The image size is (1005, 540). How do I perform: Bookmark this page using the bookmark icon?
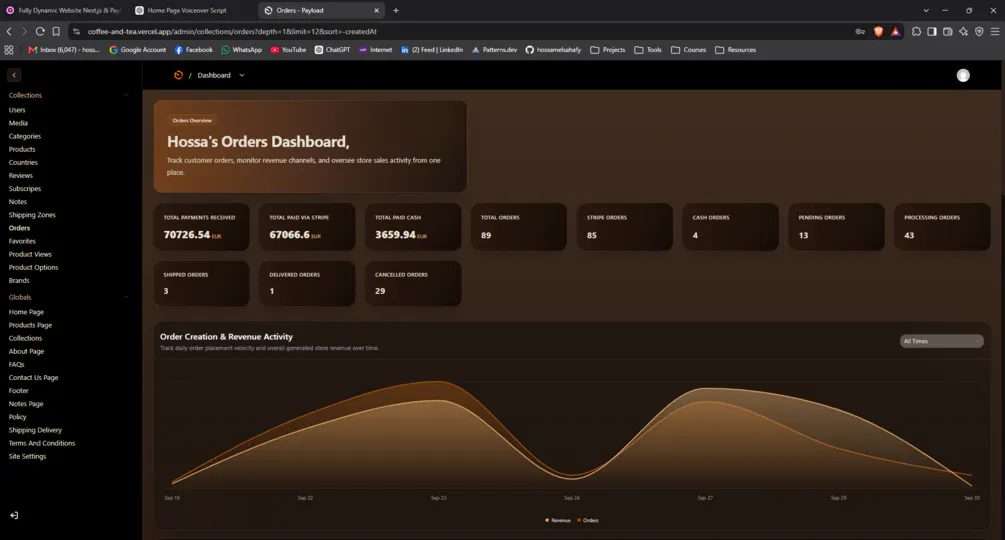click(56, 31)
